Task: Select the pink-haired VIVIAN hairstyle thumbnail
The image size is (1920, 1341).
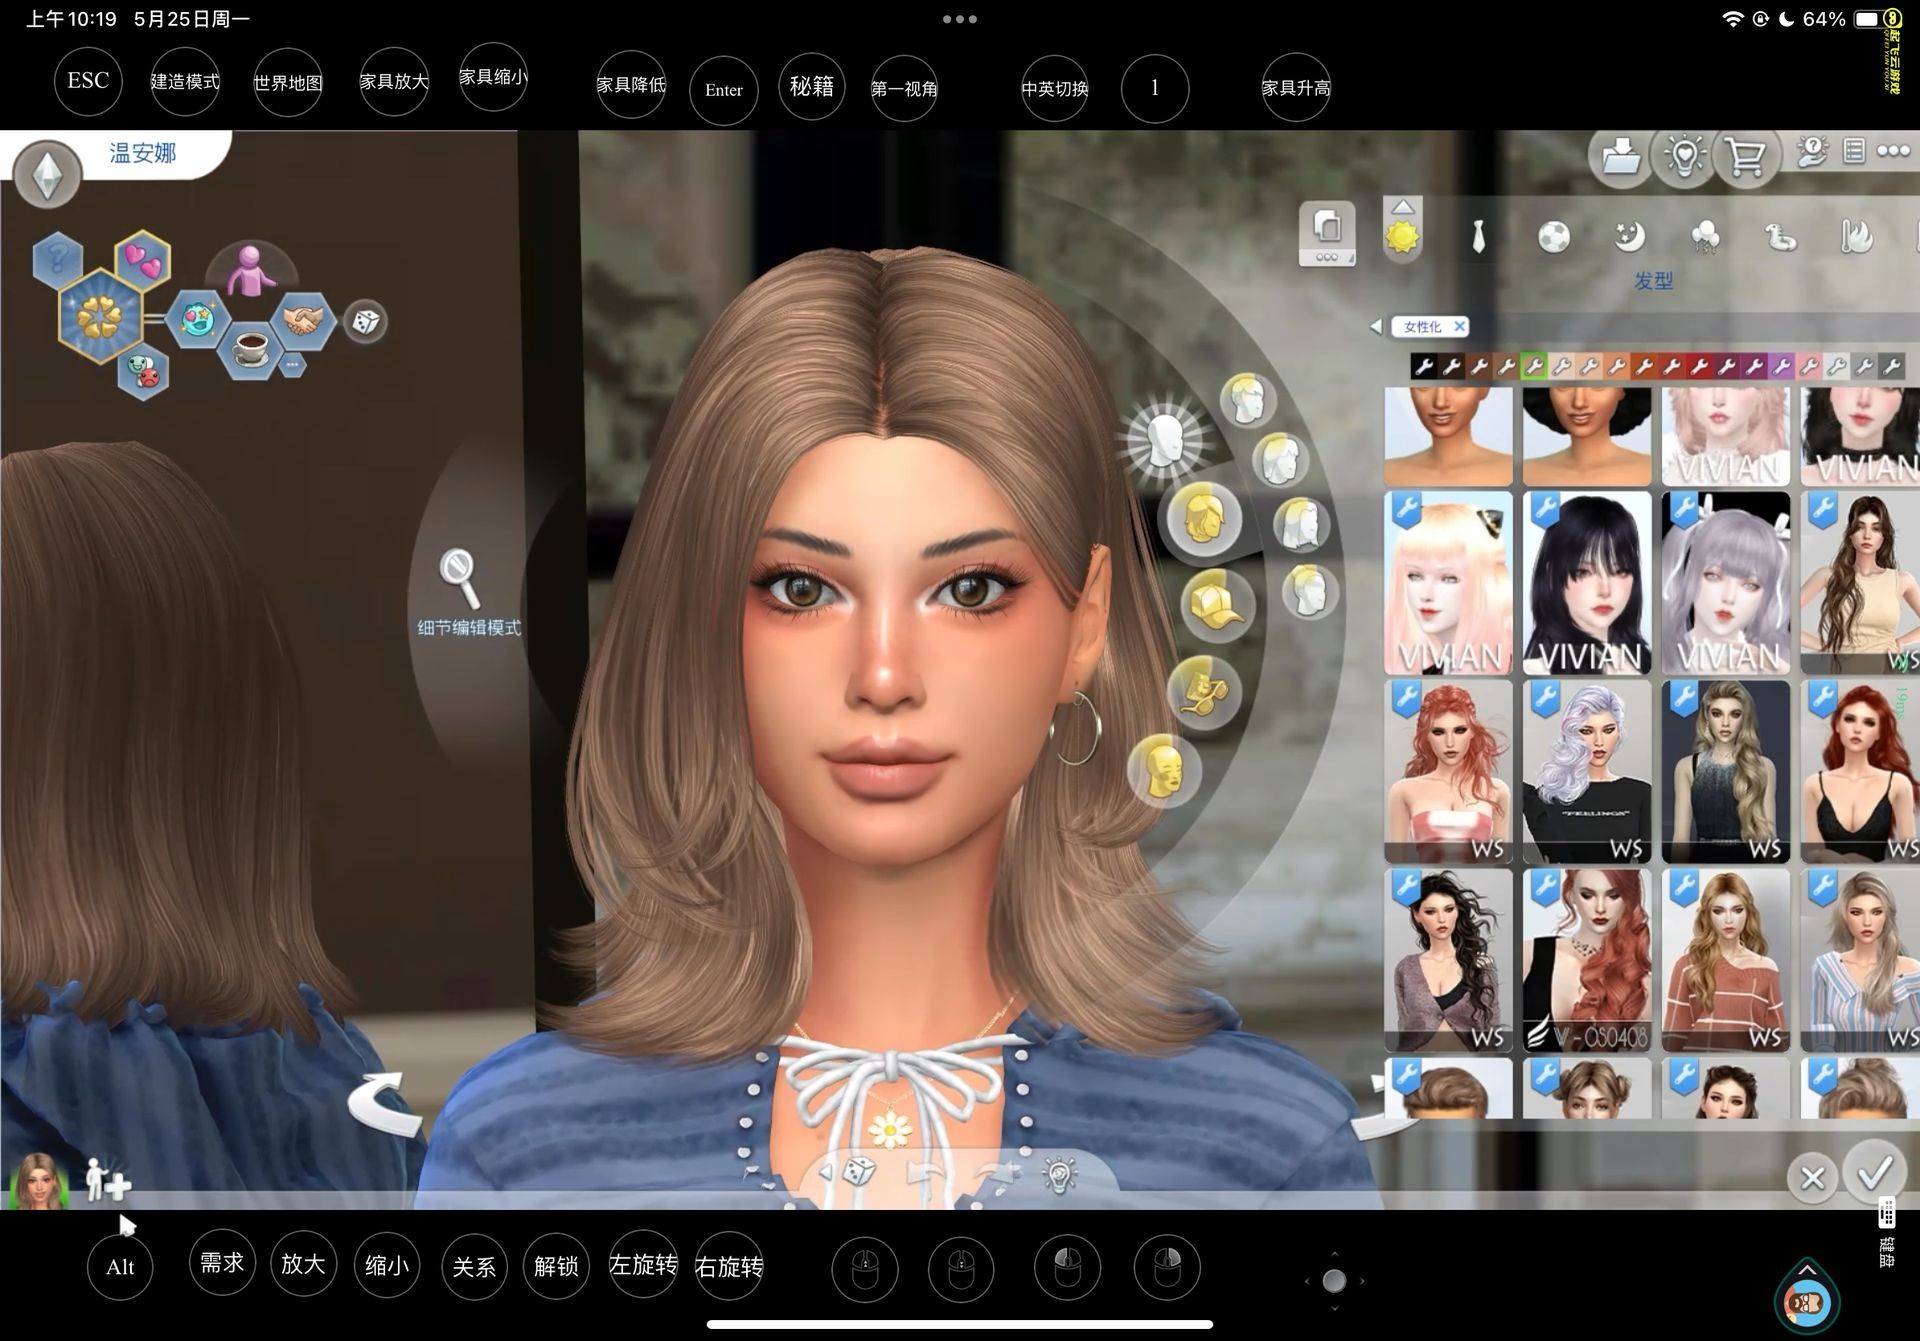Action: 1448,583
